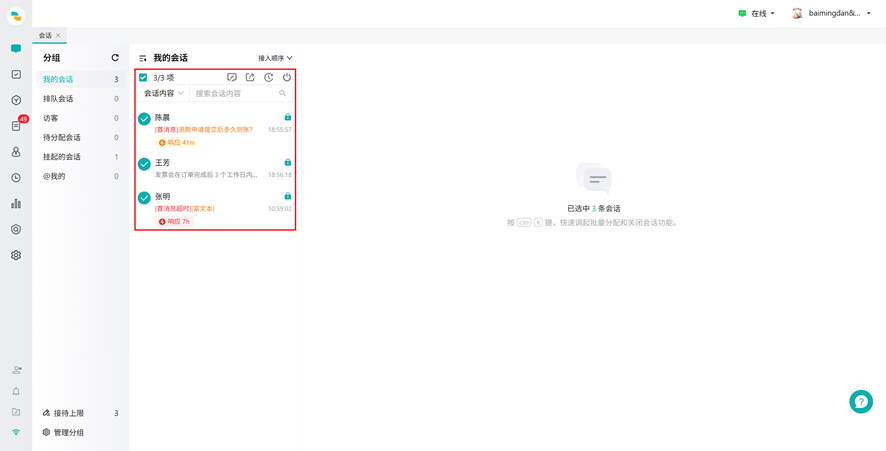Open the history clock sidebar icon
The height and width of the screenshot is (451, 886).
[x=16, y=177]
